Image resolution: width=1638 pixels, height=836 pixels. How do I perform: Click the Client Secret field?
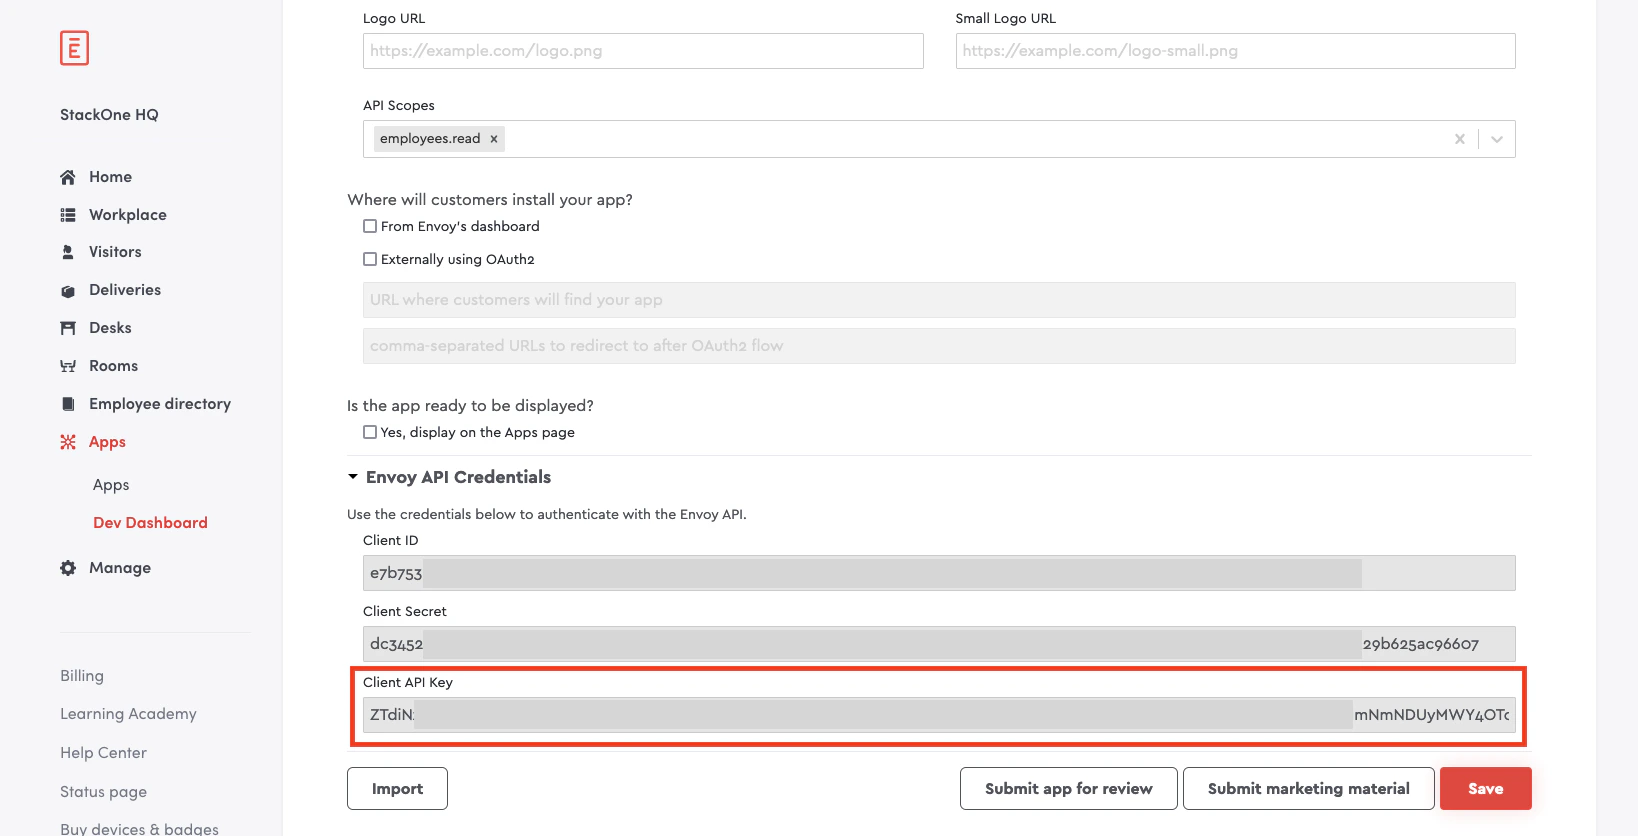(939, 644)
